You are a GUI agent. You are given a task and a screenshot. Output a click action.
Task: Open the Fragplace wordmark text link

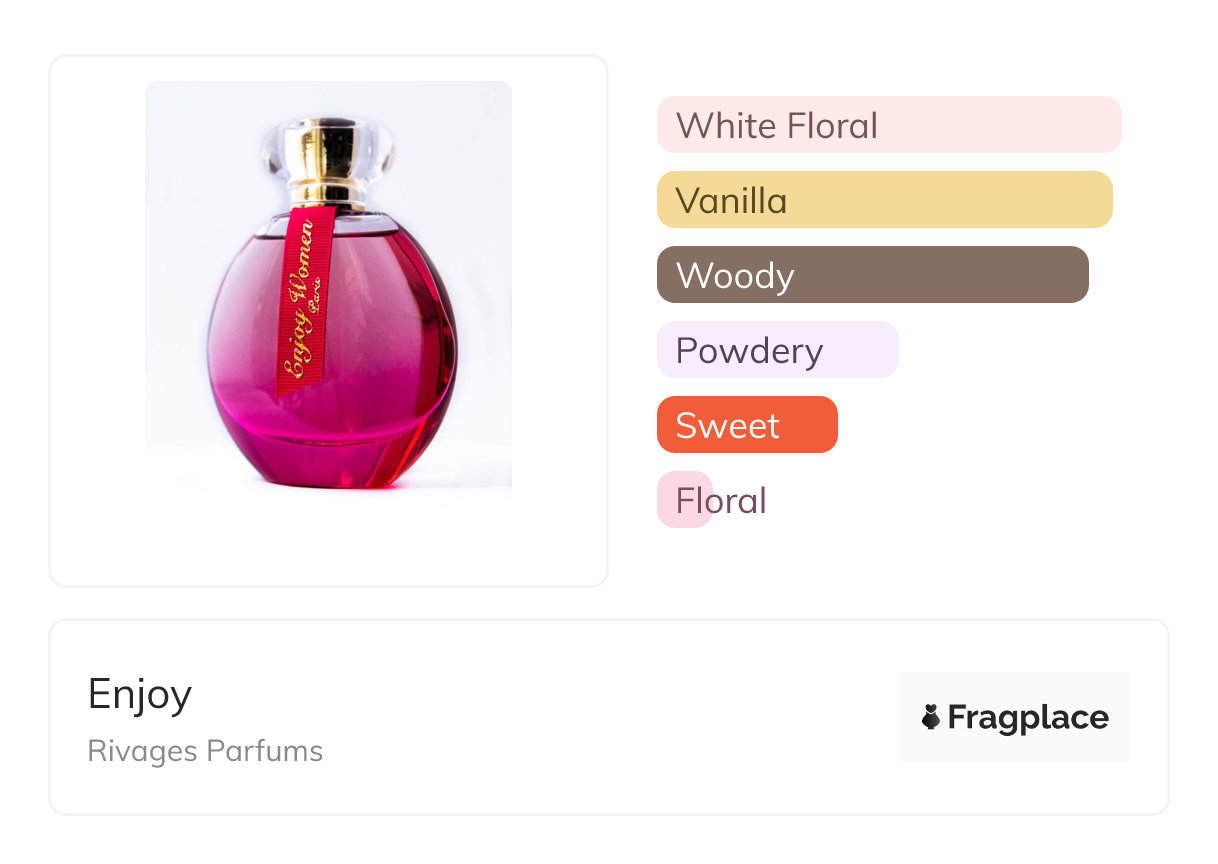[1028, 717]
